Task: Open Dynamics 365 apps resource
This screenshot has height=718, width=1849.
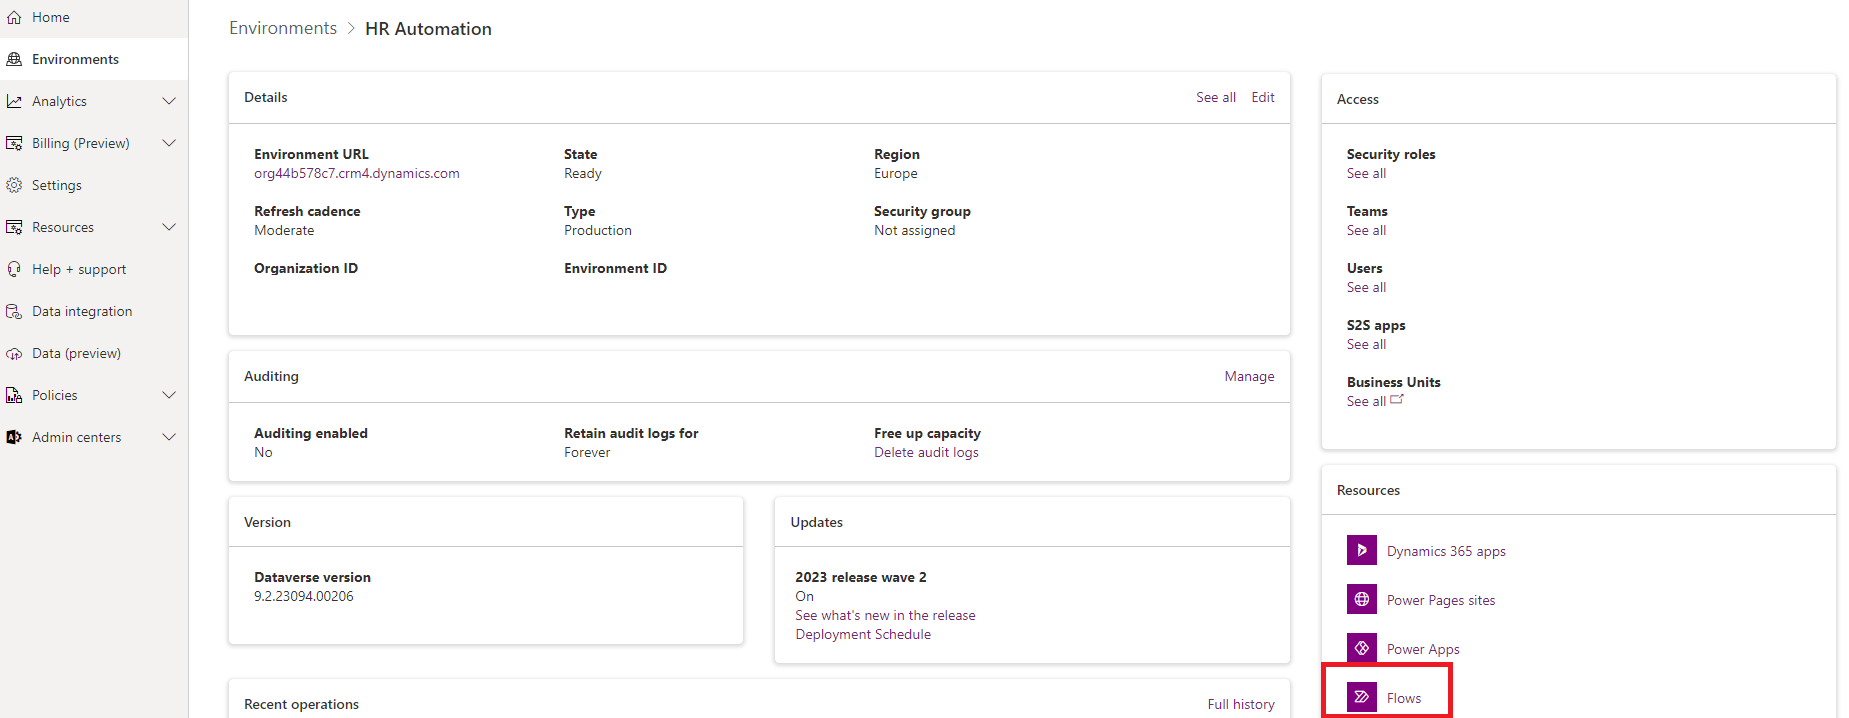Action: click(1446, 551)
